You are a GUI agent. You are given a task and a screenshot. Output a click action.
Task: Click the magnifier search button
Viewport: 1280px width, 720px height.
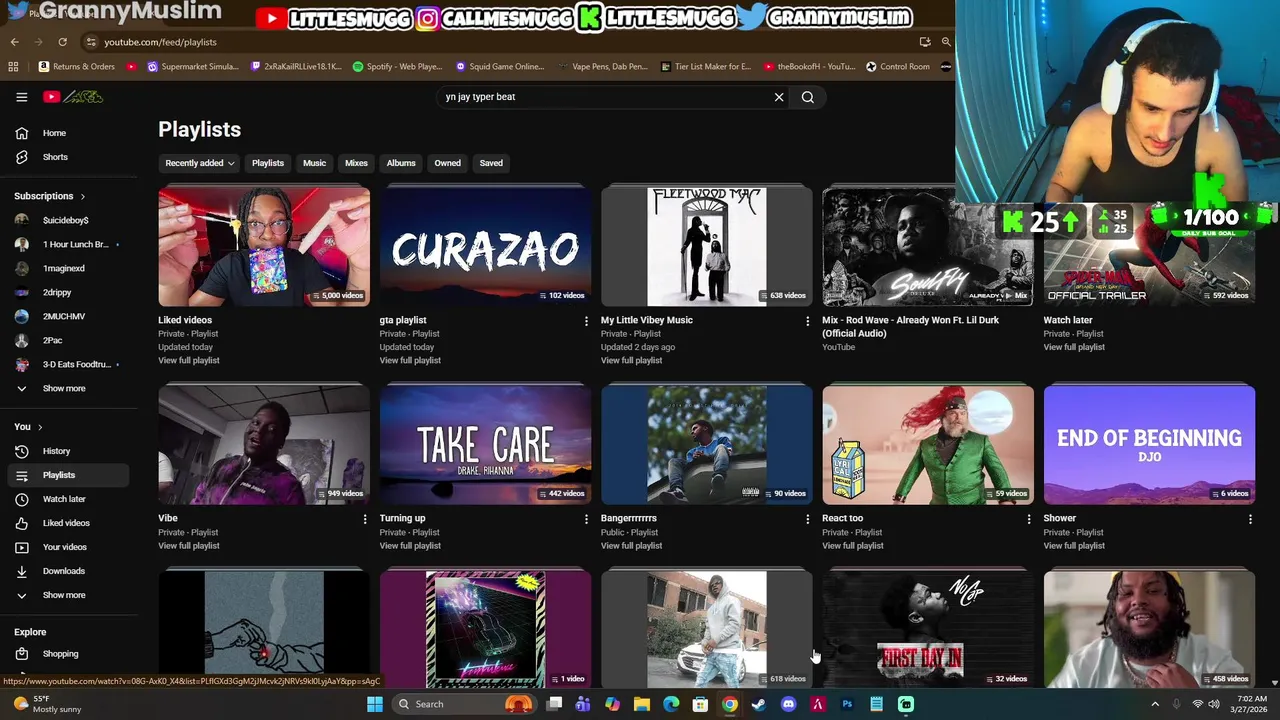(808, 97)
